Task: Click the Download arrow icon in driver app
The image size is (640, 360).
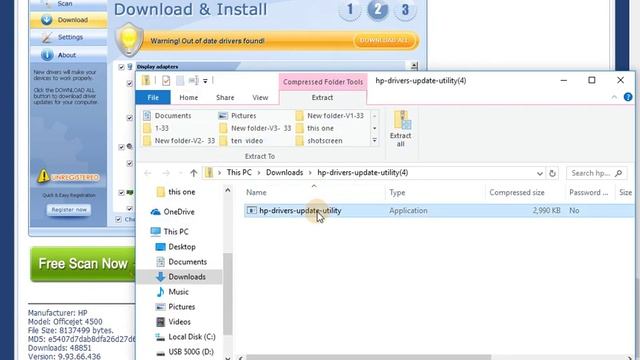Action: pos(47,20)
